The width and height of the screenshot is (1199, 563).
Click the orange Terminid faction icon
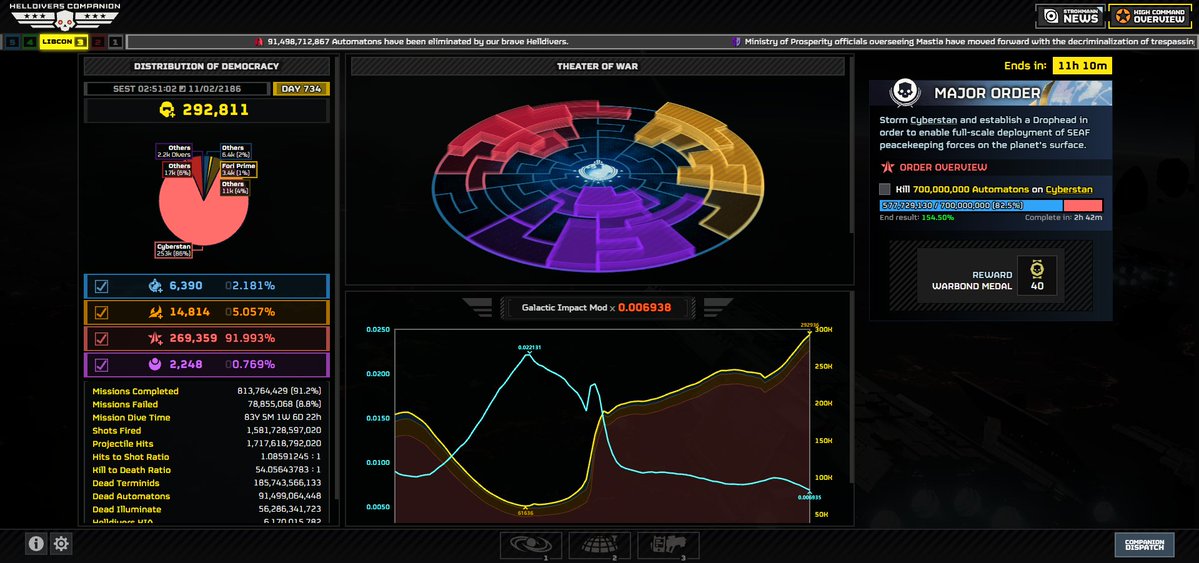tap(156, 312)
